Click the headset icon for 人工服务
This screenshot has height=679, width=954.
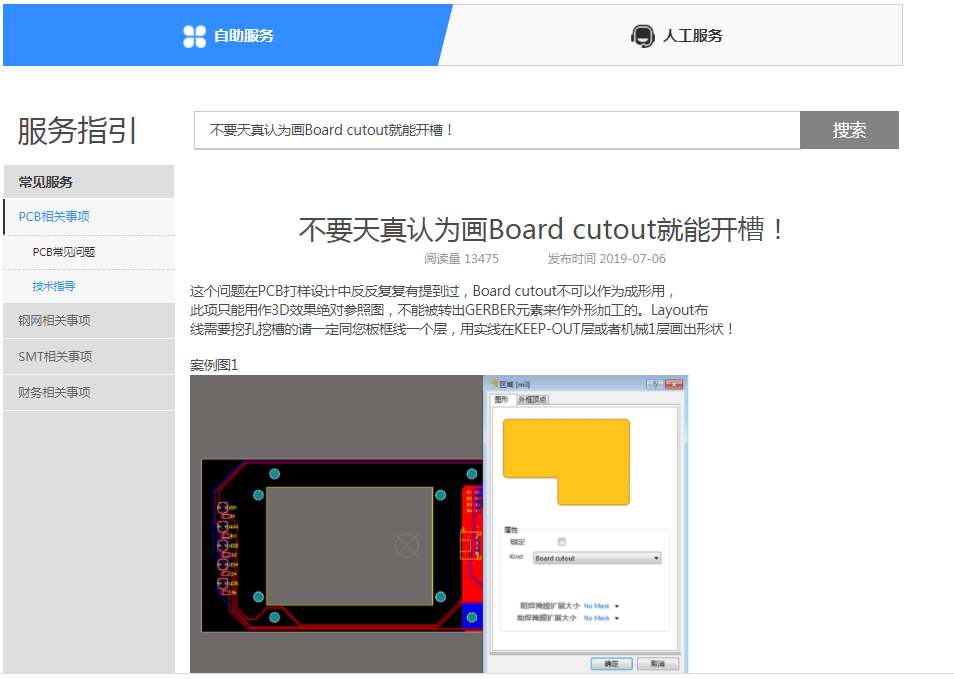(x=642, y=36)
